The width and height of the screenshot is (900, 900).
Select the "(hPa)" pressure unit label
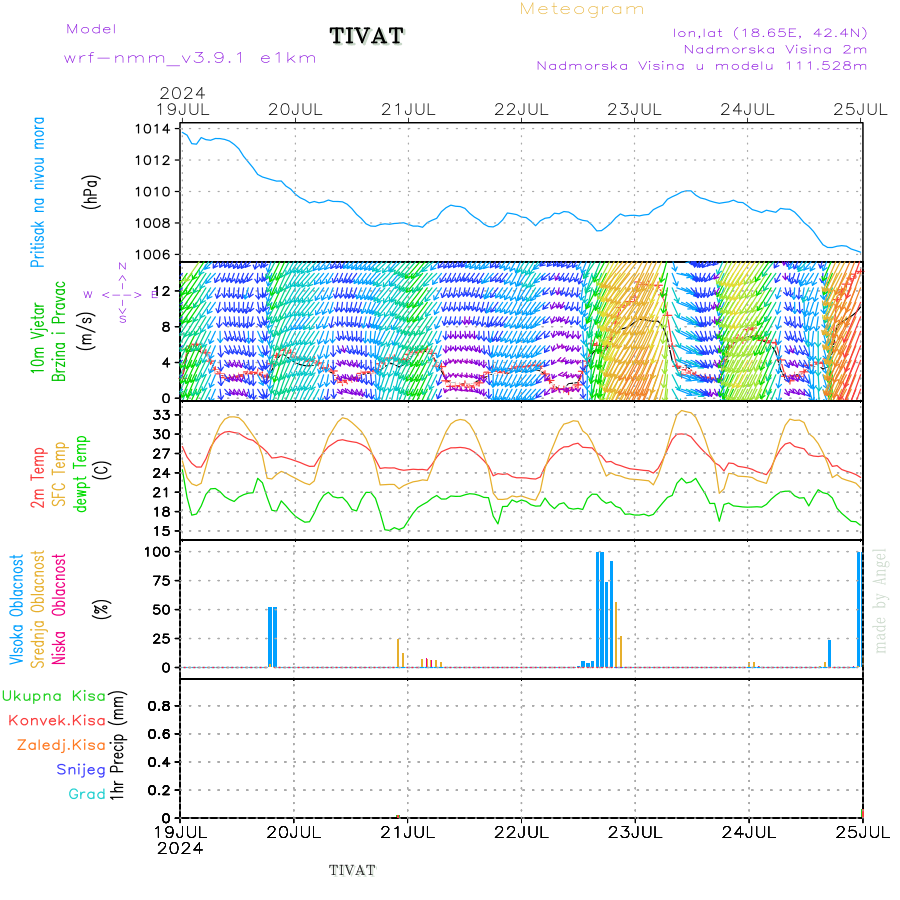(91, 192)
